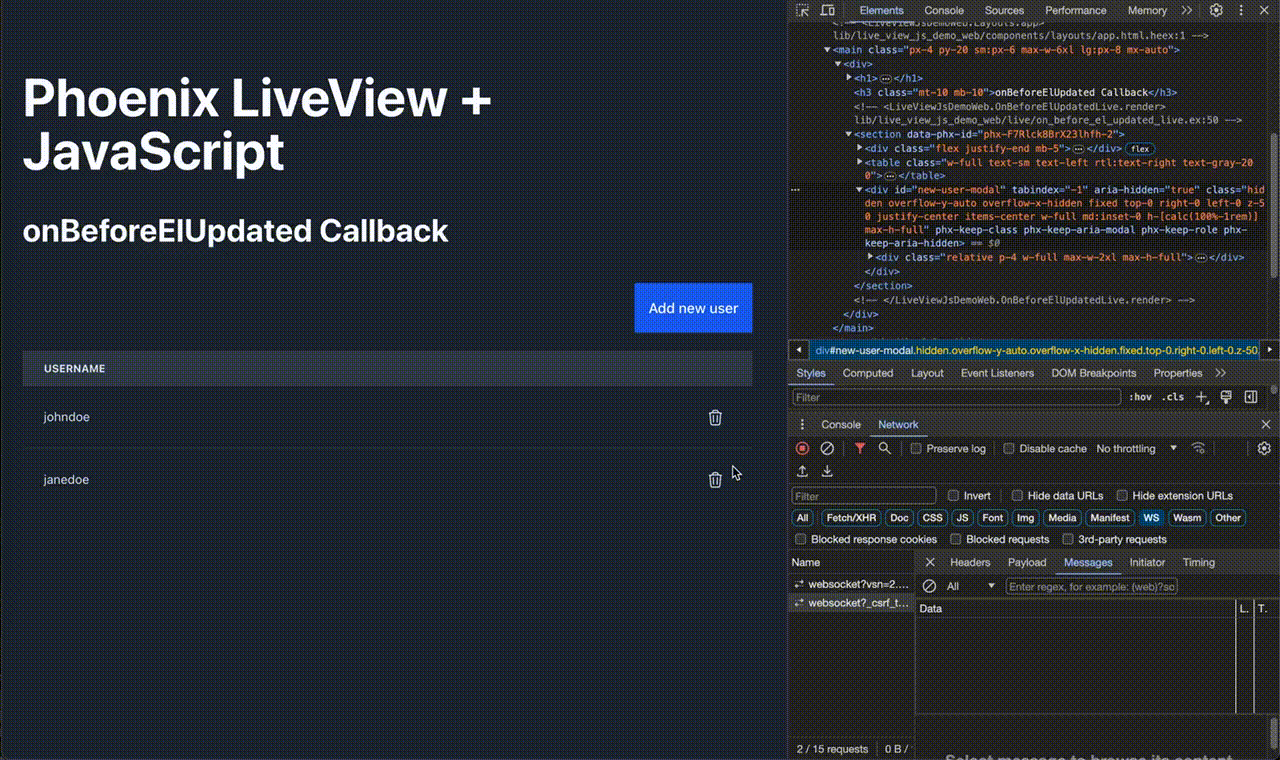Click the Add new user button
This screenshot has width=1280, height=760.
[693, 308]
